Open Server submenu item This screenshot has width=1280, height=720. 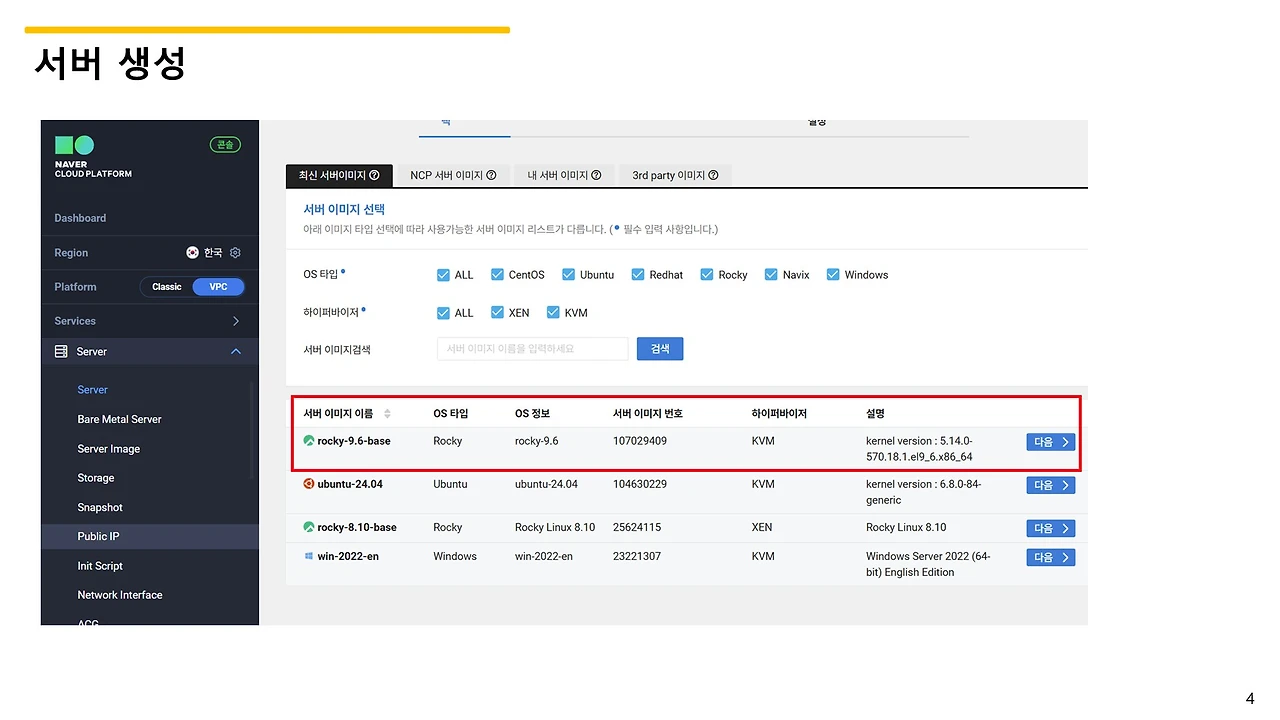click(x=93, y=390)
